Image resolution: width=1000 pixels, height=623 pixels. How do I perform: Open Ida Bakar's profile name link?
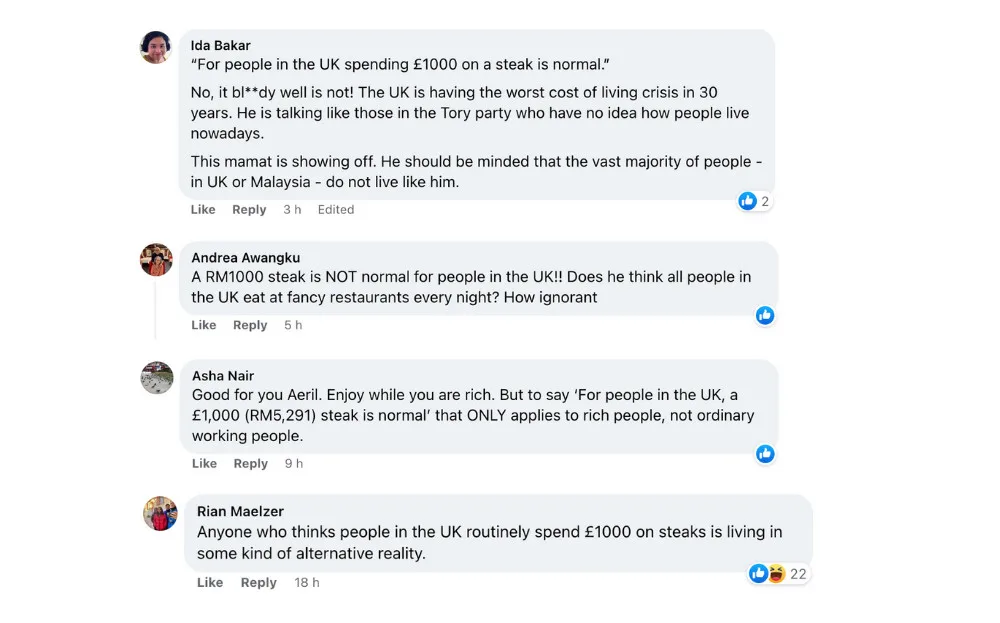[220, 45]
